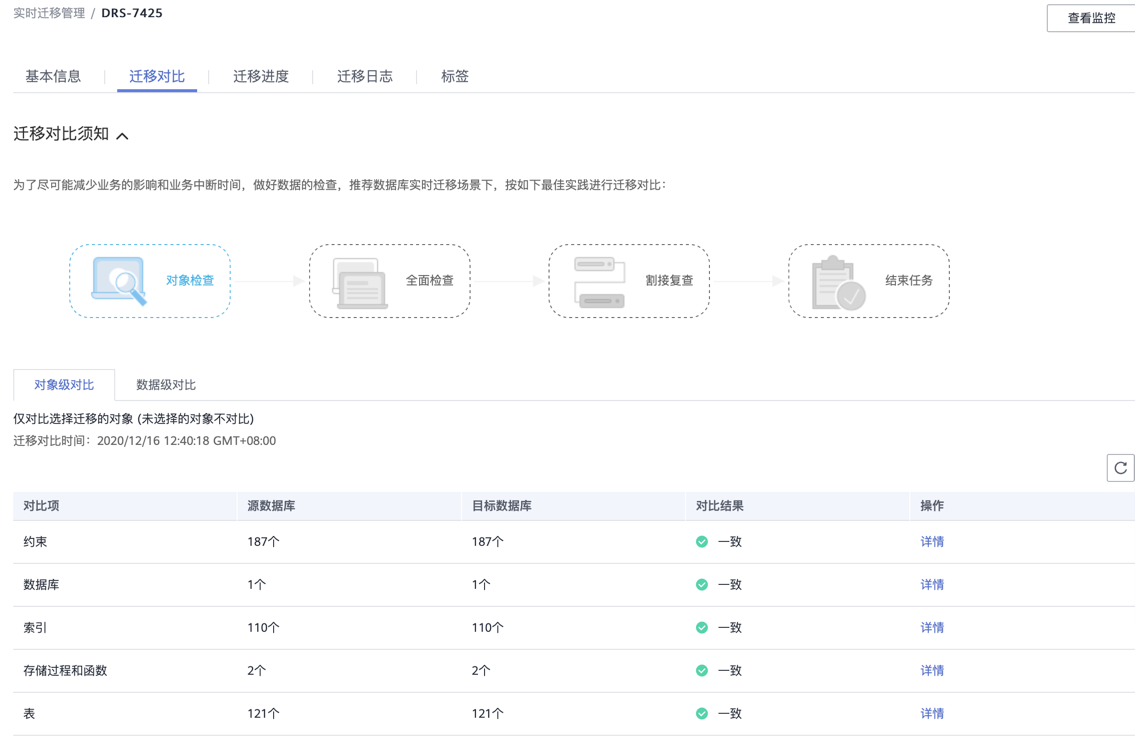View 详情 for 存储过程和函数 row
Viewport: 1135px width, 751px height.
pos(932,671)
